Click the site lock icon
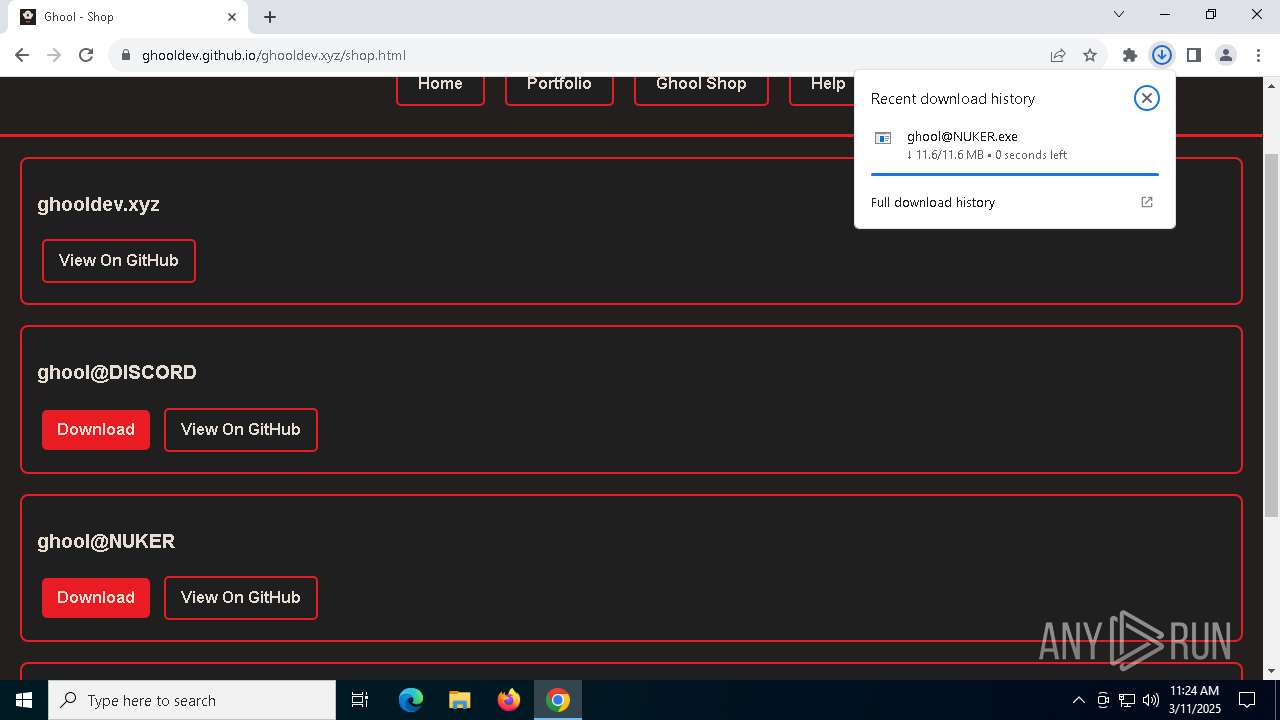Image resolution: width=1280 pixels, height=720 pixels. click(126, 55)
